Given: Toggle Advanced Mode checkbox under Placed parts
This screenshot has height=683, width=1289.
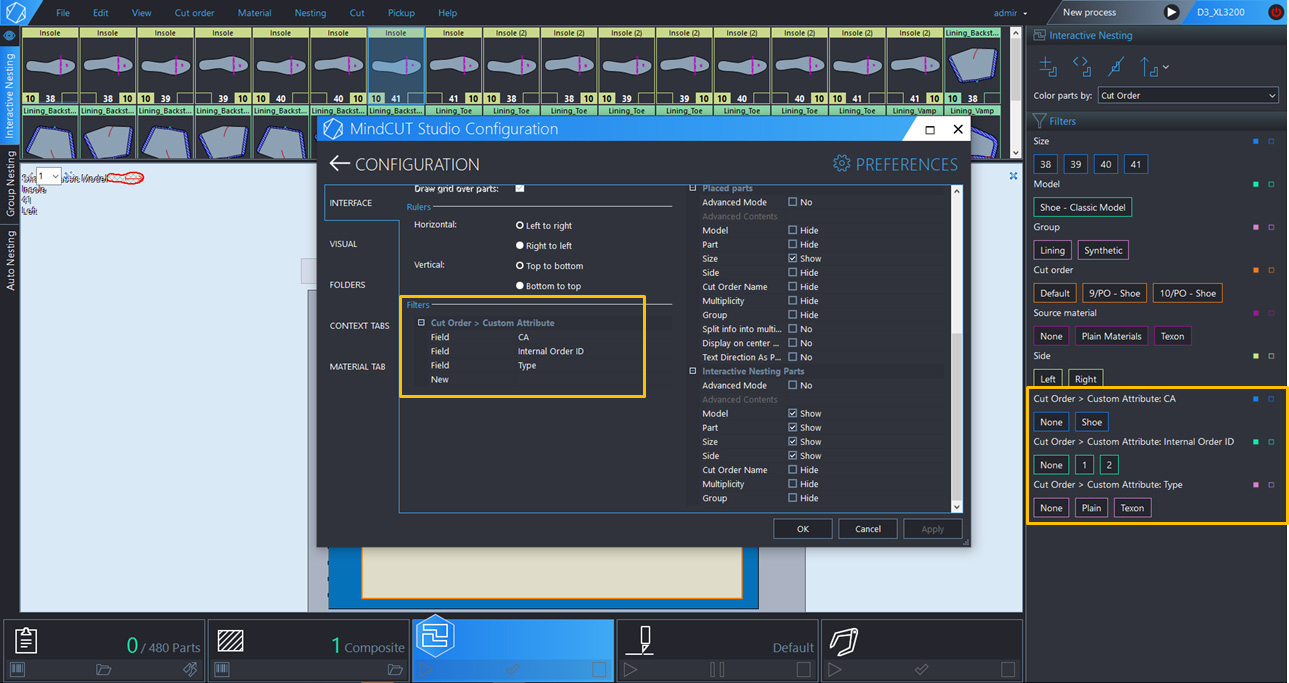Looking at the screenshot, I should 793,202.
